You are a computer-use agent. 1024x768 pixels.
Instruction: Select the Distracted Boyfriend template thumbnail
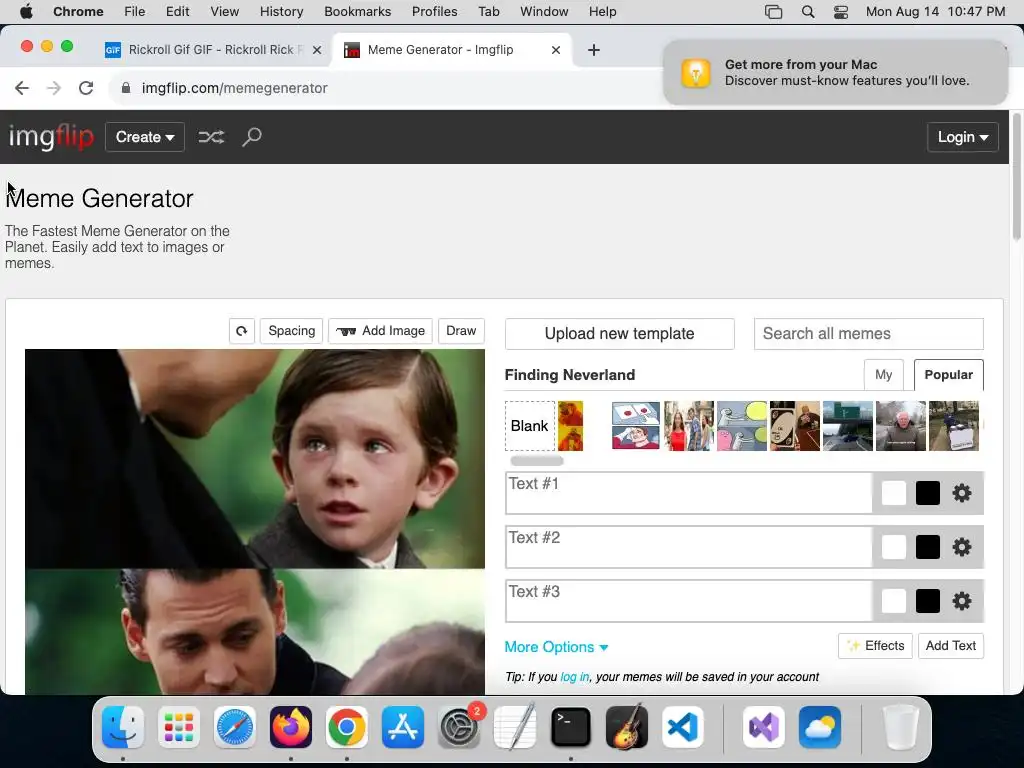[x=688, y=426]
